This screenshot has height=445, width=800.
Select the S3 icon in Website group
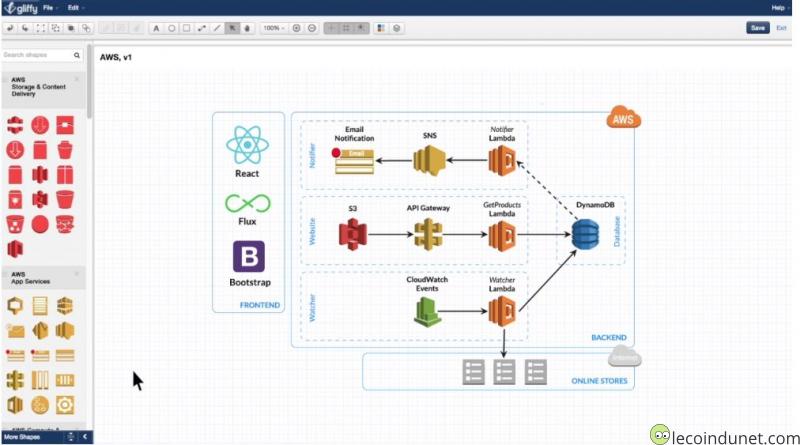[x=353, y=234]
